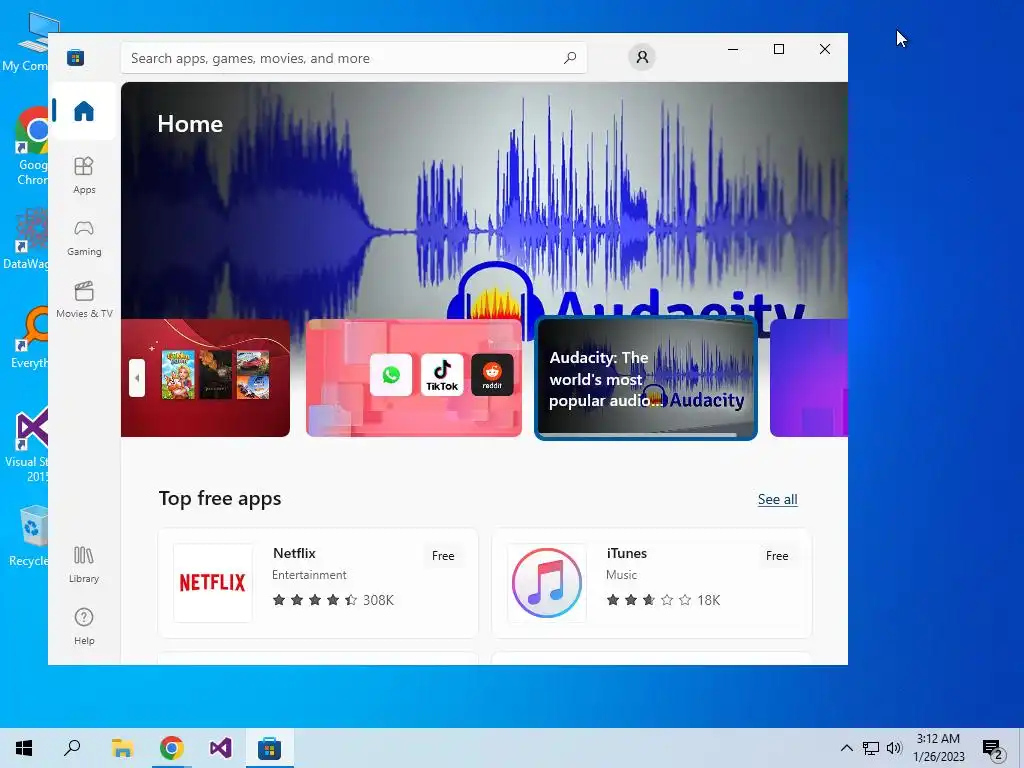Open File Explorer from taskbar
Screen dimensions: 1024x768
[x=122, y=748]
